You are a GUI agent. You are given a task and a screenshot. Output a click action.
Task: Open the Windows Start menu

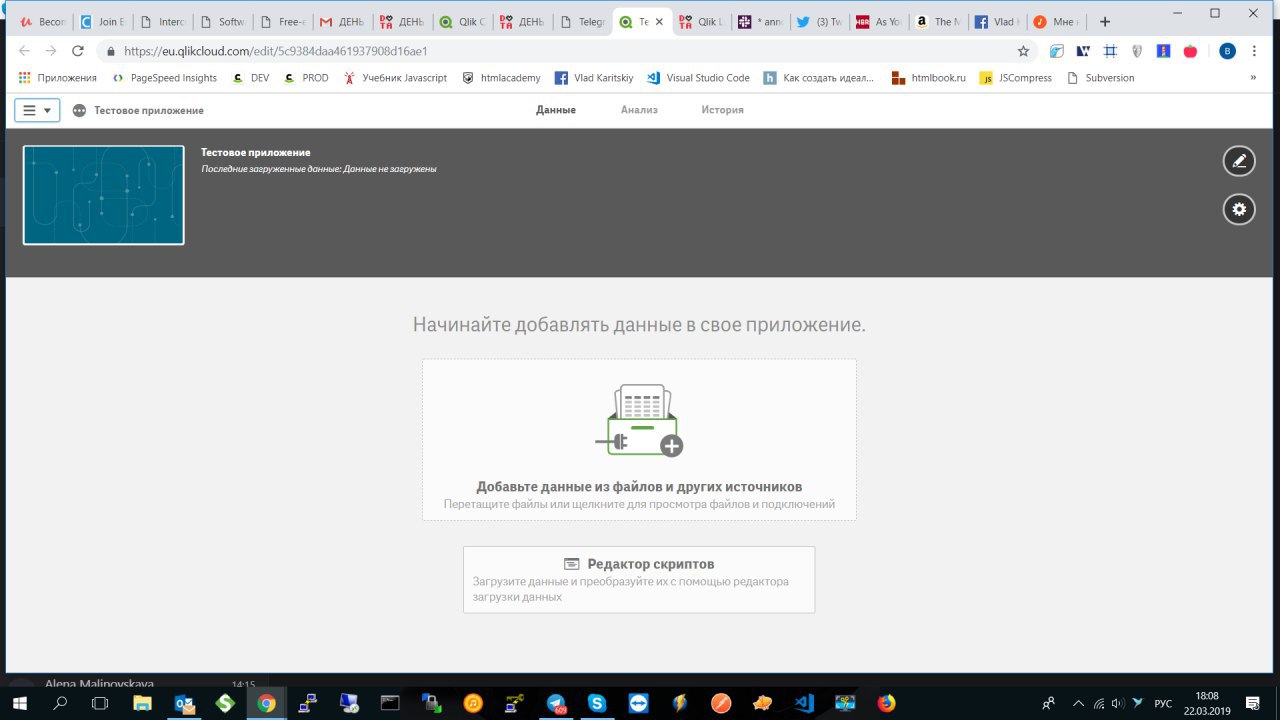(x=20, y=703)
